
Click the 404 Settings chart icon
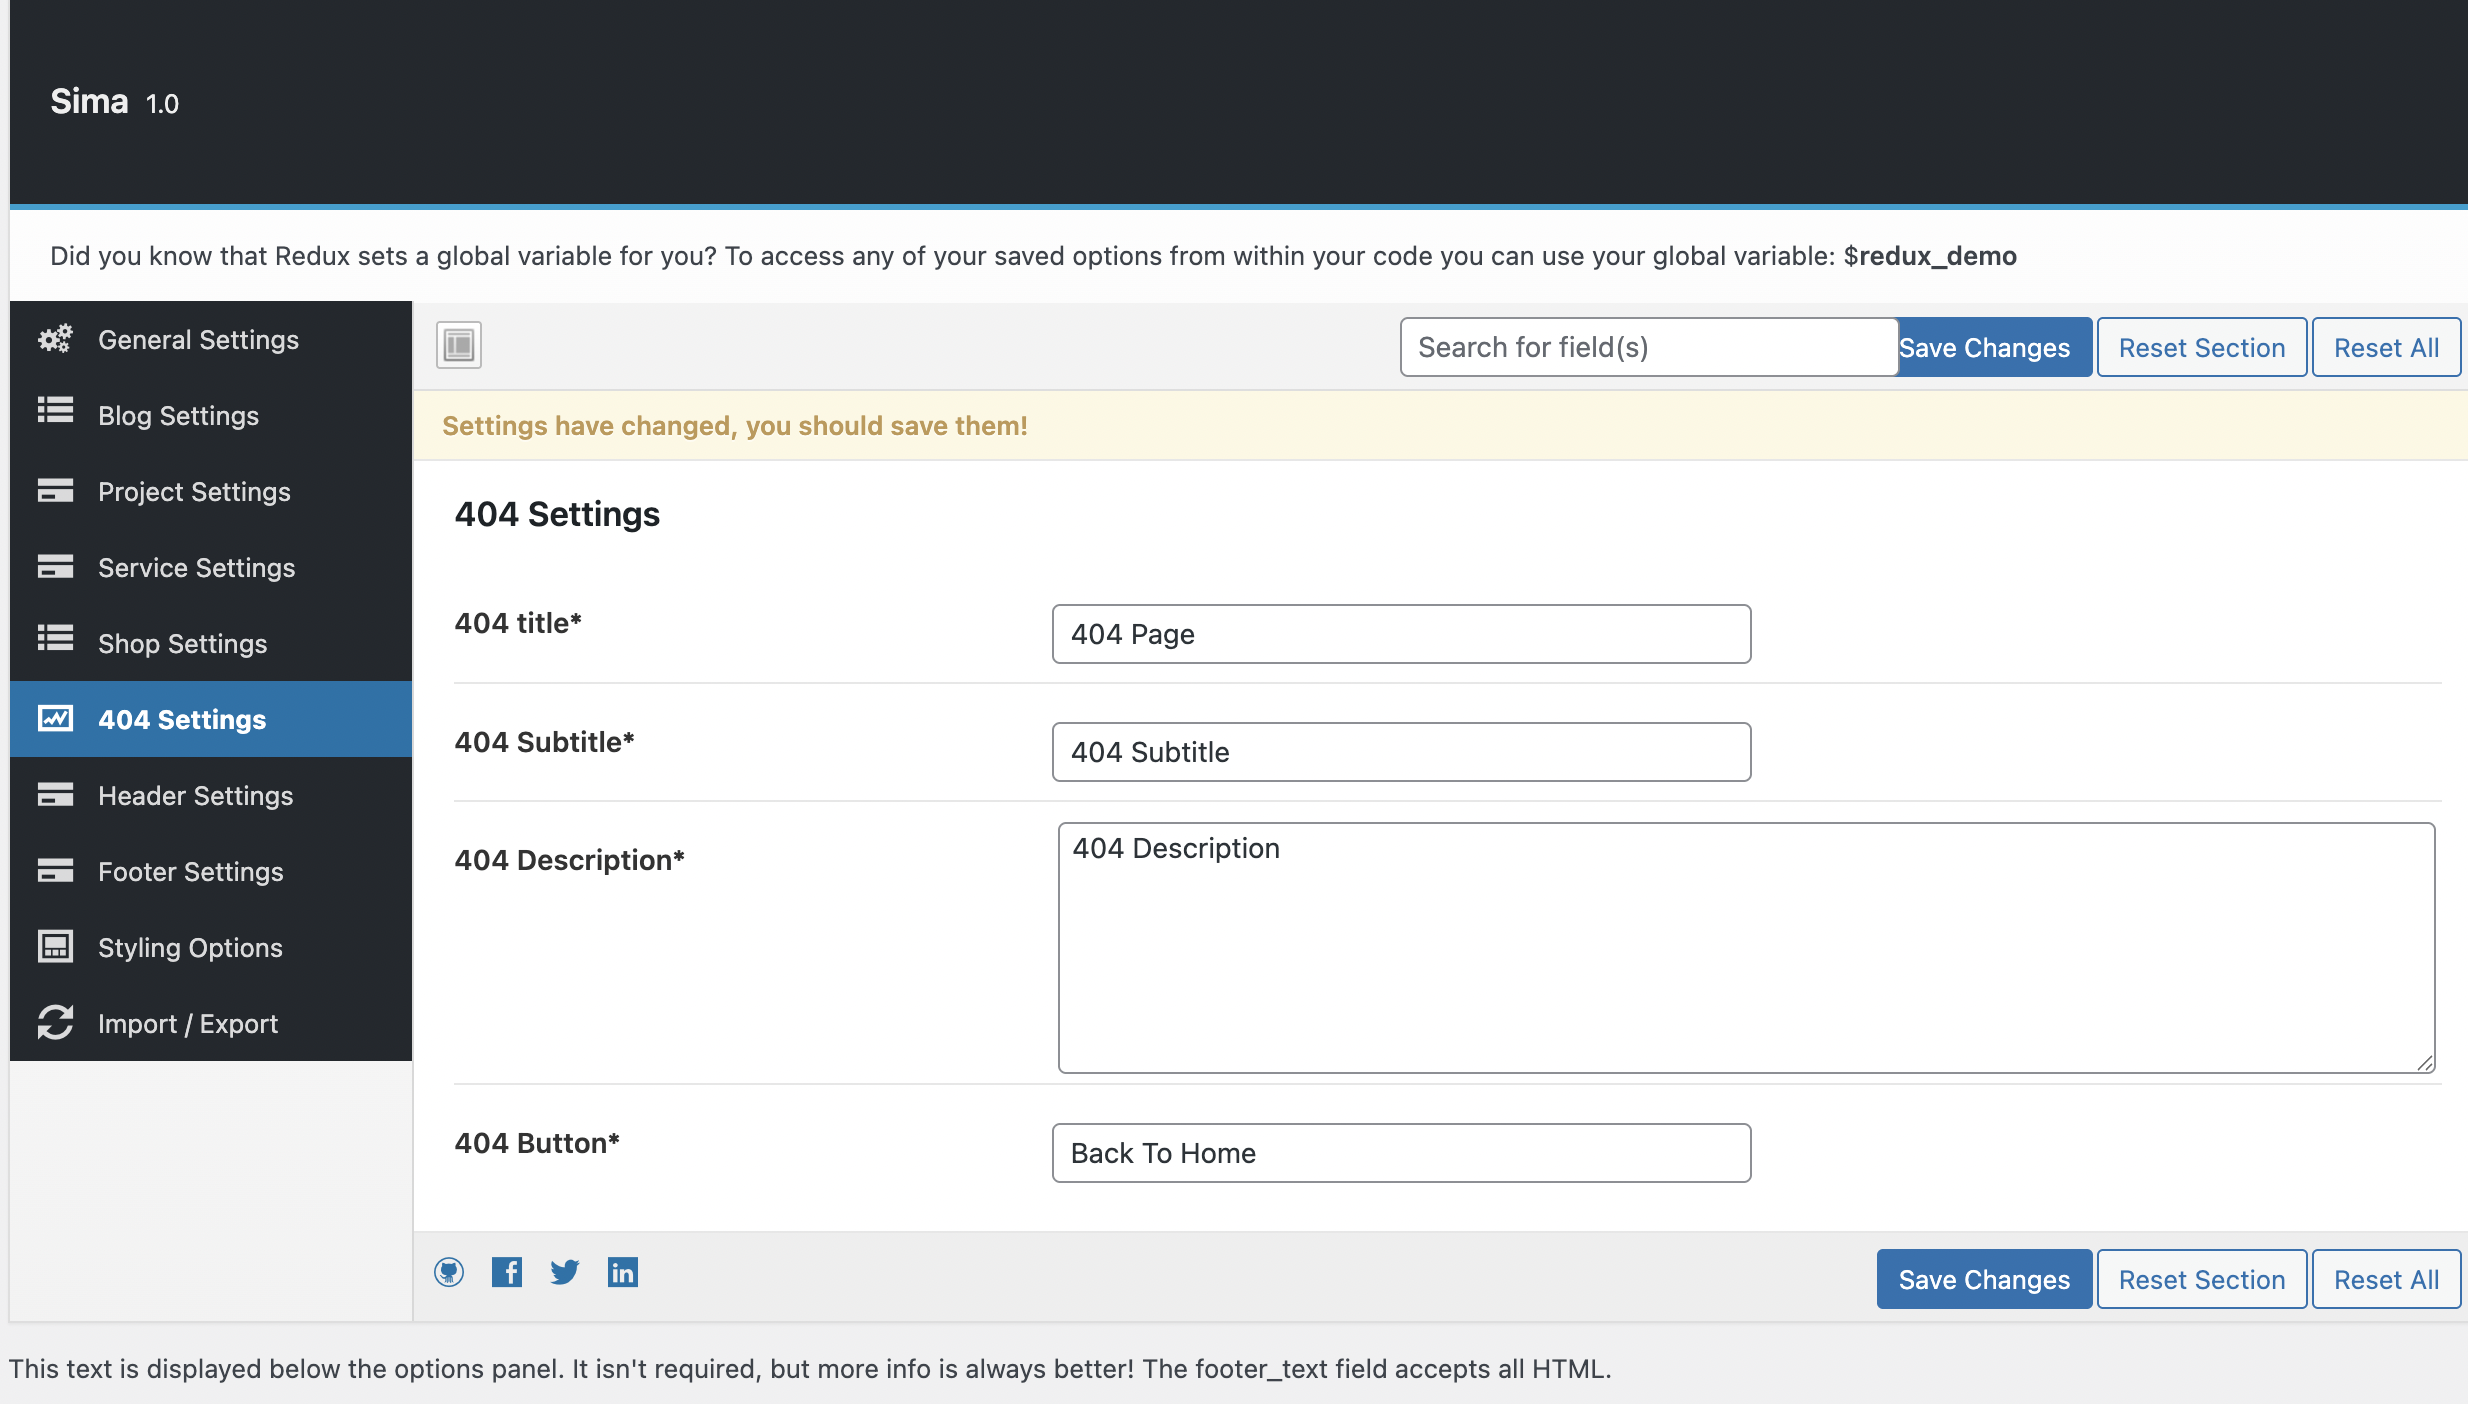click(55, 718)
